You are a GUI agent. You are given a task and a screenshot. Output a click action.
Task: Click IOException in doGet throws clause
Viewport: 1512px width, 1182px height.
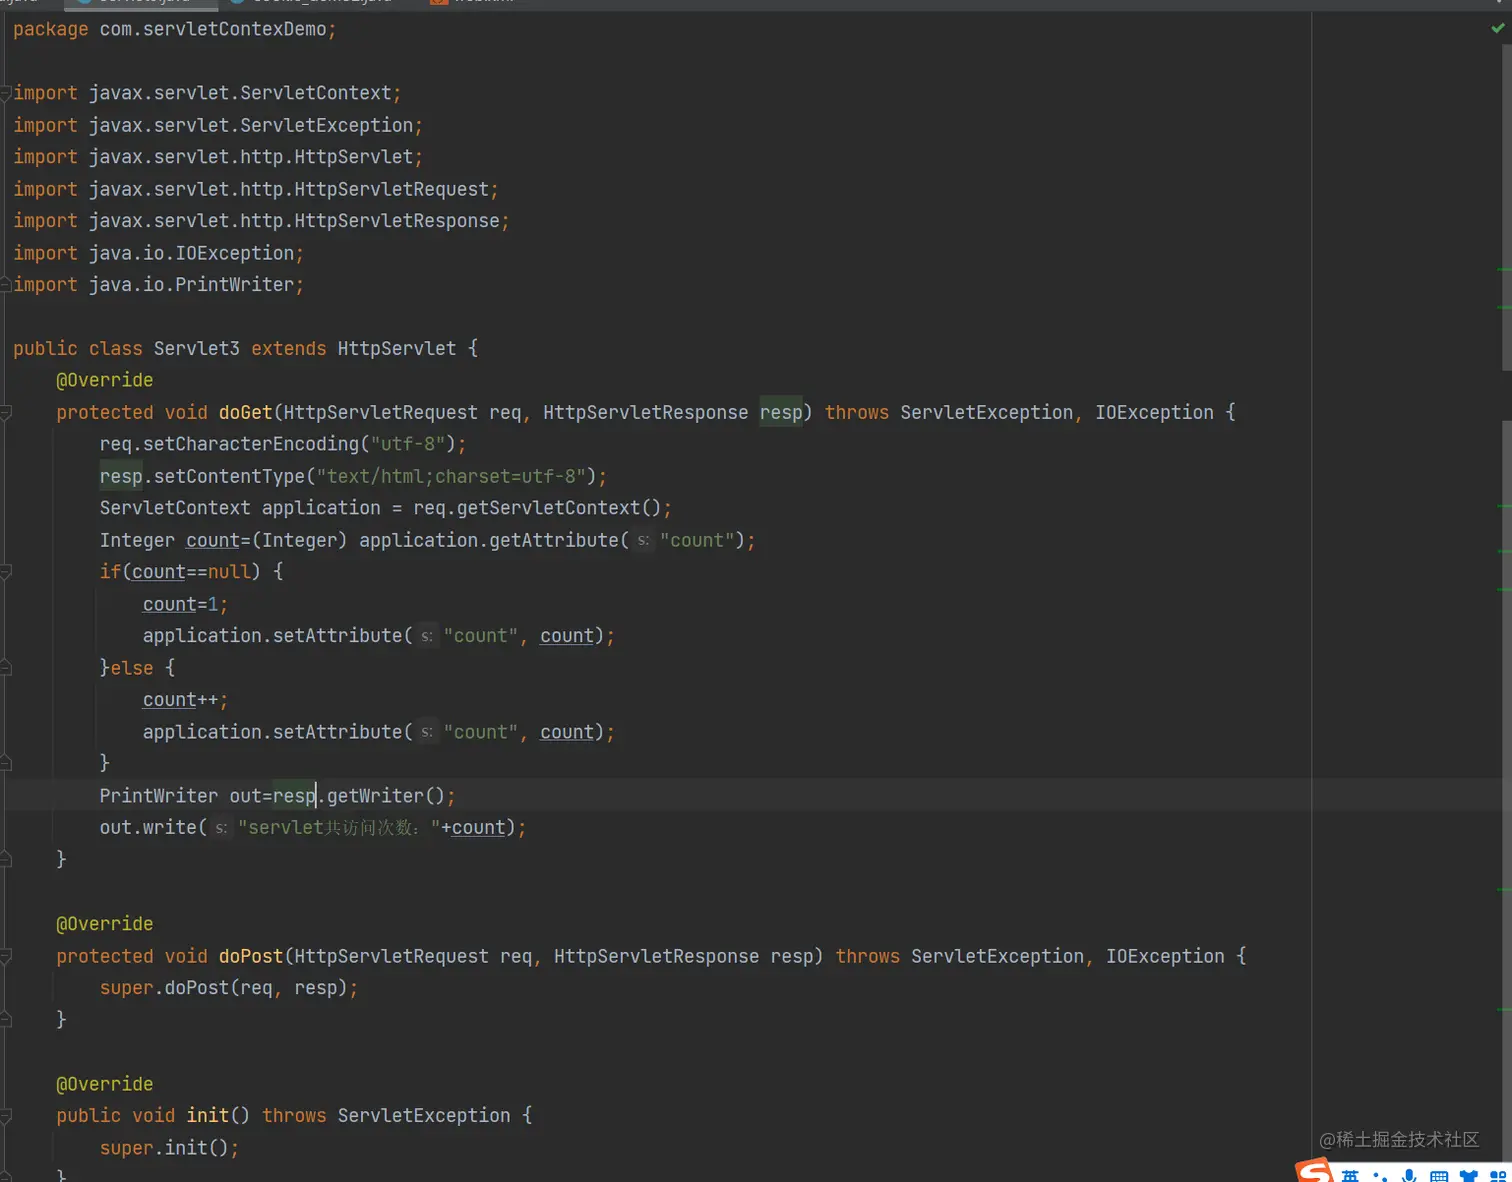point(1154,413)
